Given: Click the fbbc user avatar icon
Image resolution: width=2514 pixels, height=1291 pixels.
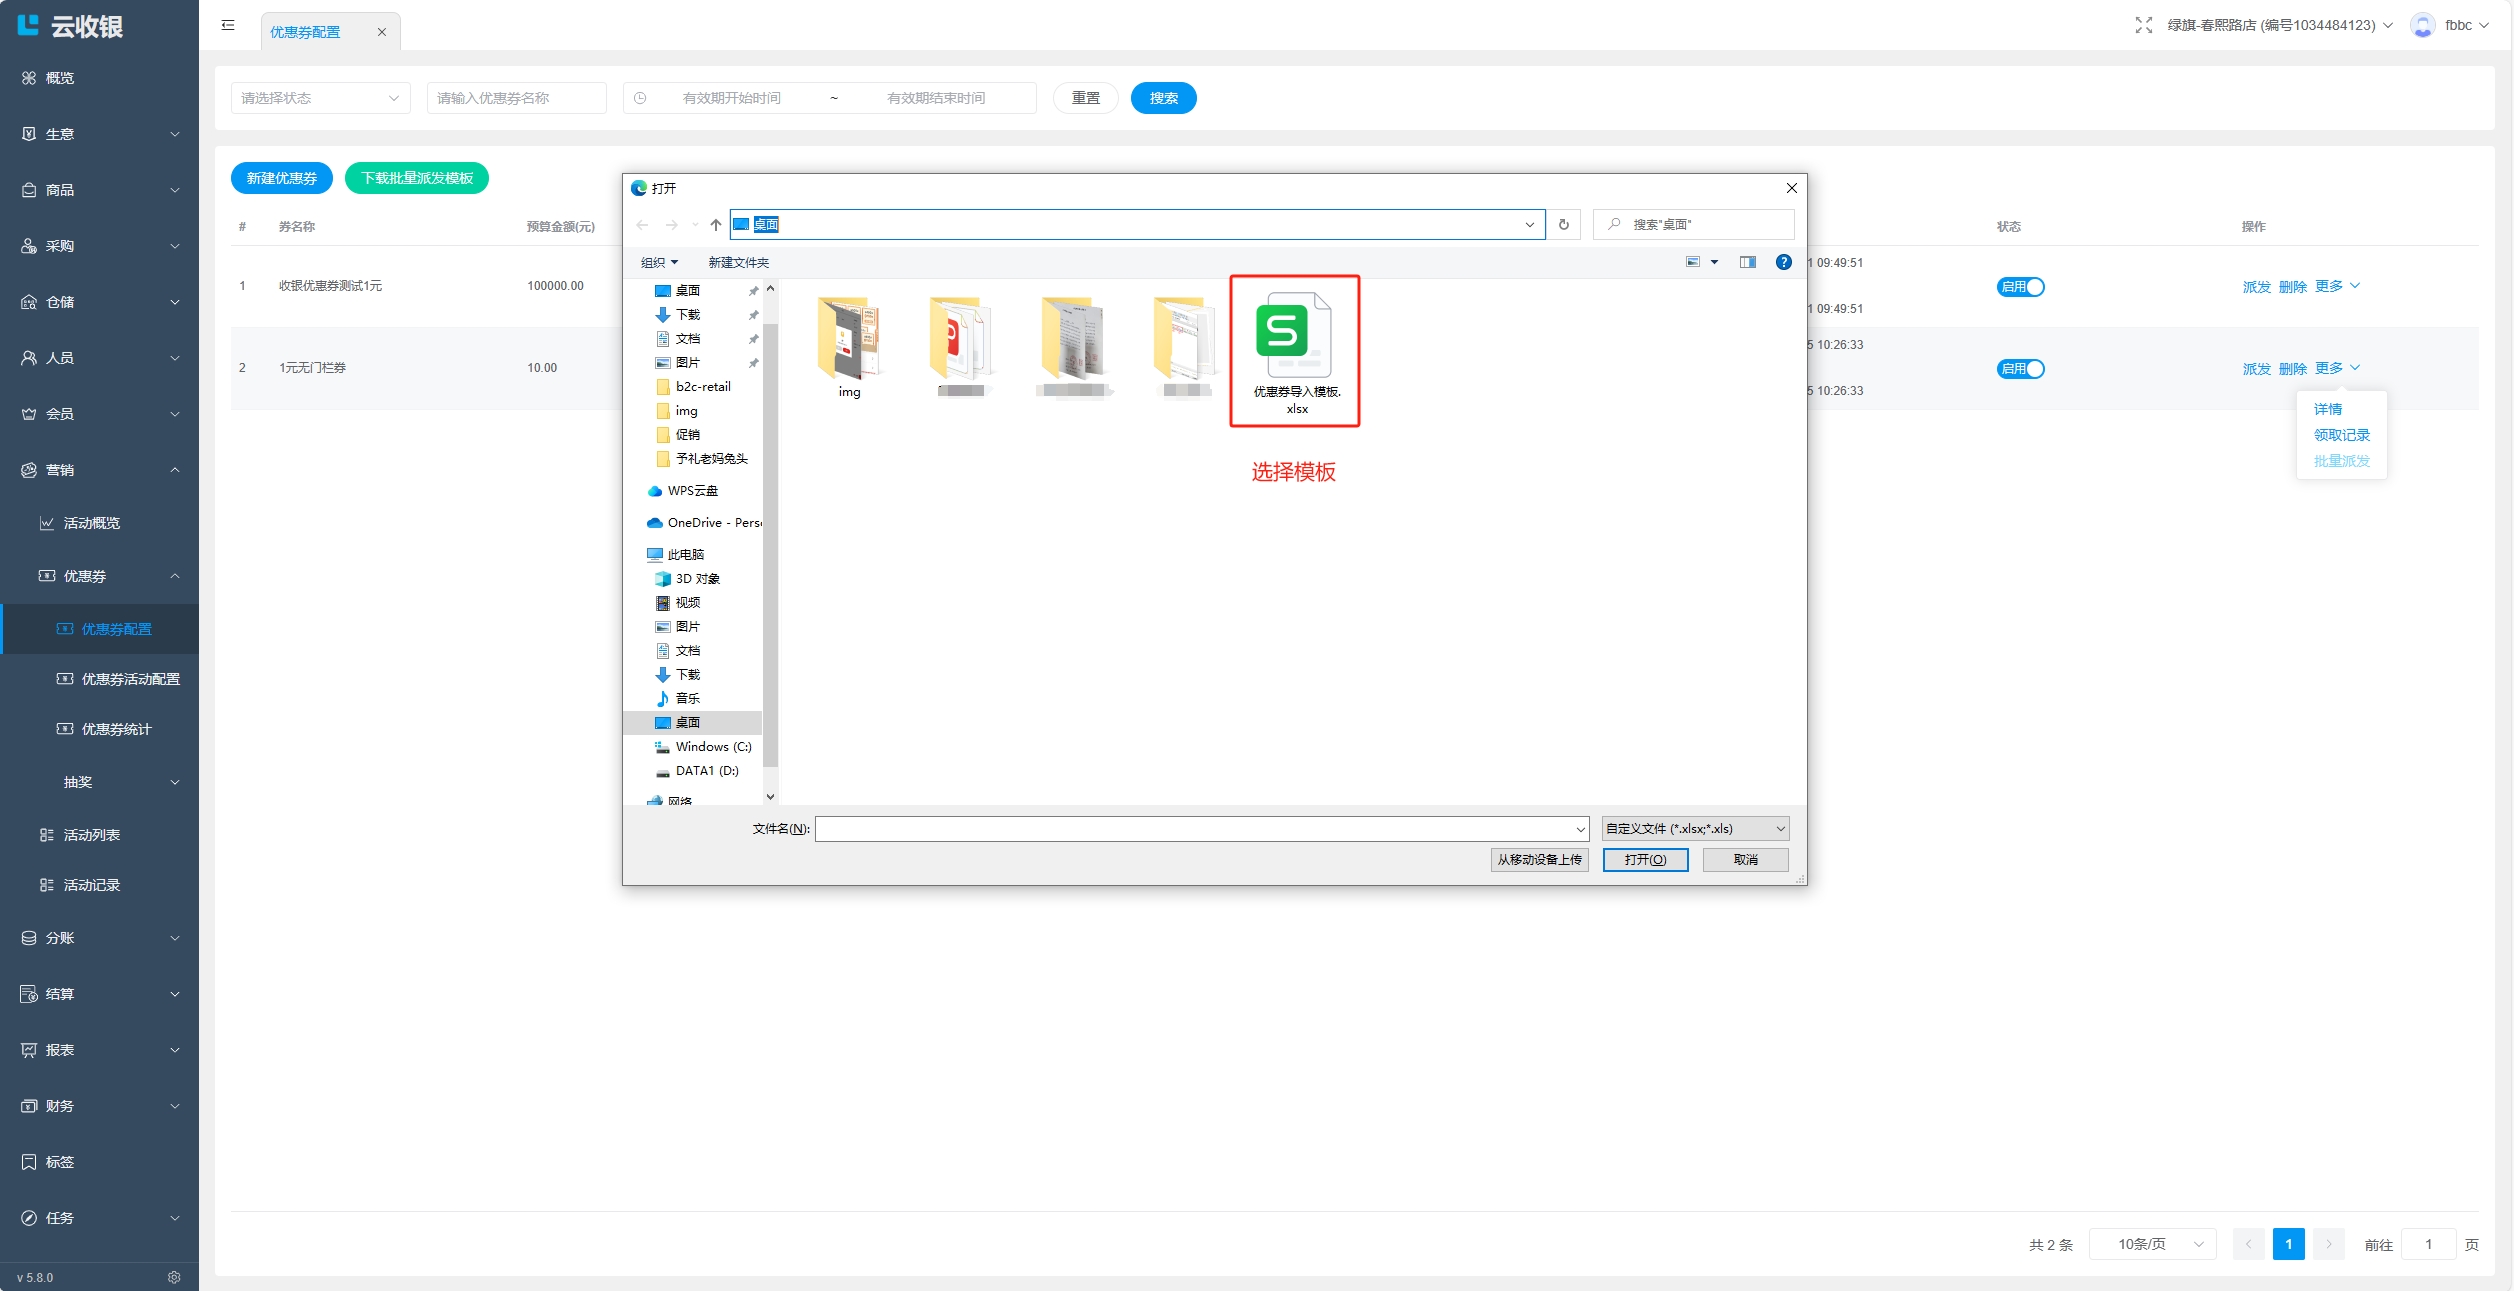Looking at the screenshot, I should pyautogui.click(x=2422, y=25).
